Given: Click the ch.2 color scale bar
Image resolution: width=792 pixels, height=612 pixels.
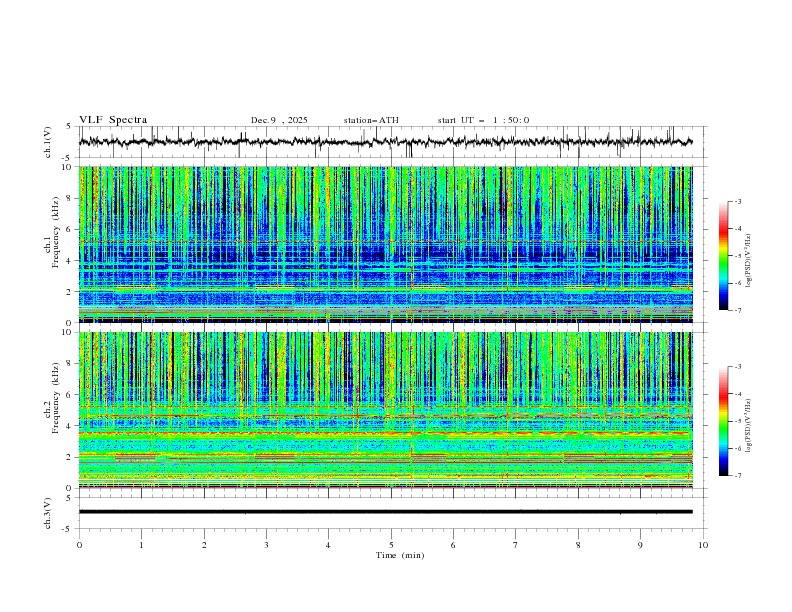Looking at the screenshot, I should [723, 421].
